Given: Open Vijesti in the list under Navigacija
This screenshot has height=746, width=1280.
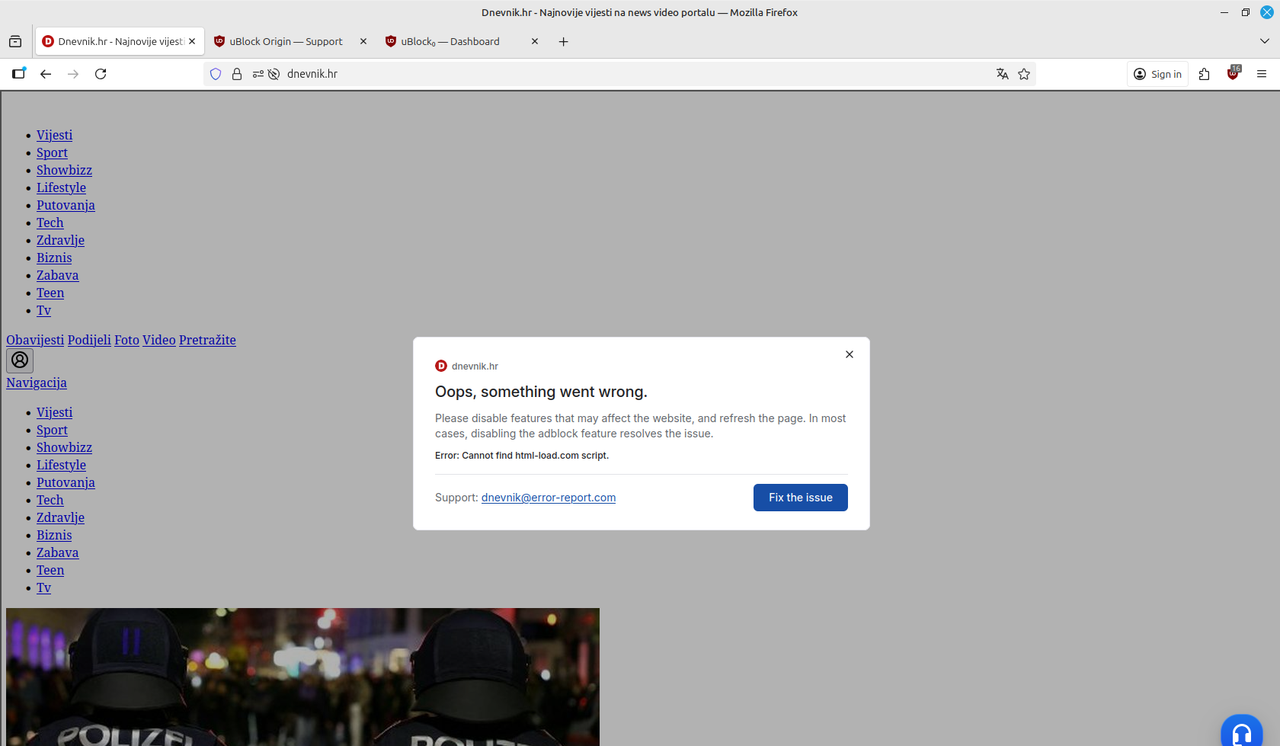Looking at the screenshot, I should point(55,412).
